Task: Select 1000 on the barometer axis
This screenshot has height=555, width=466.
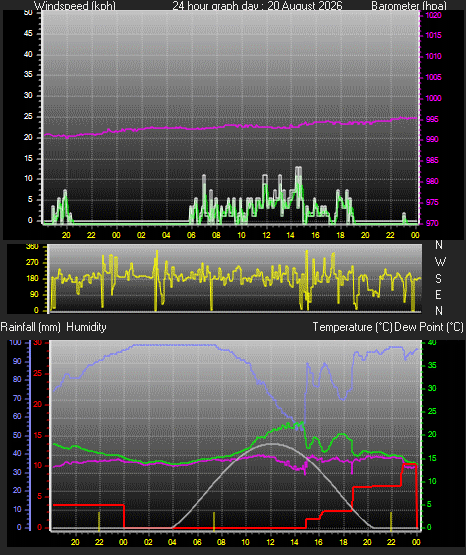Action: (433, 98)
